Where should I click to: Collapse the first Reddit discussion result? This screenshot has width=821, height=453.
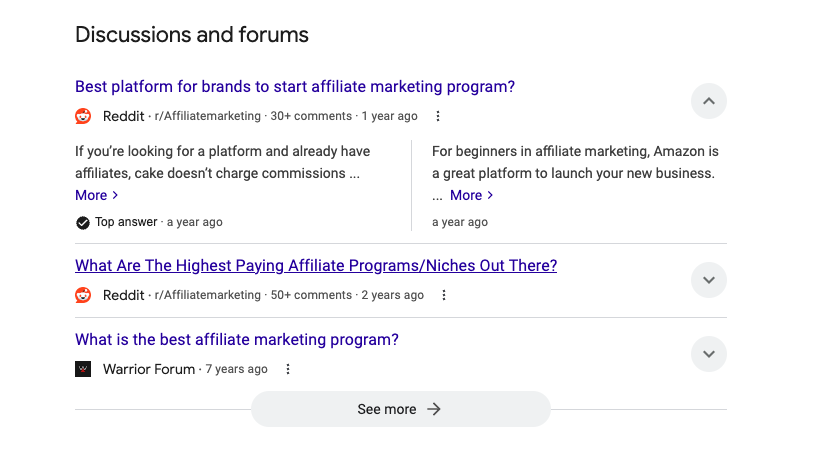coord(708,101)
